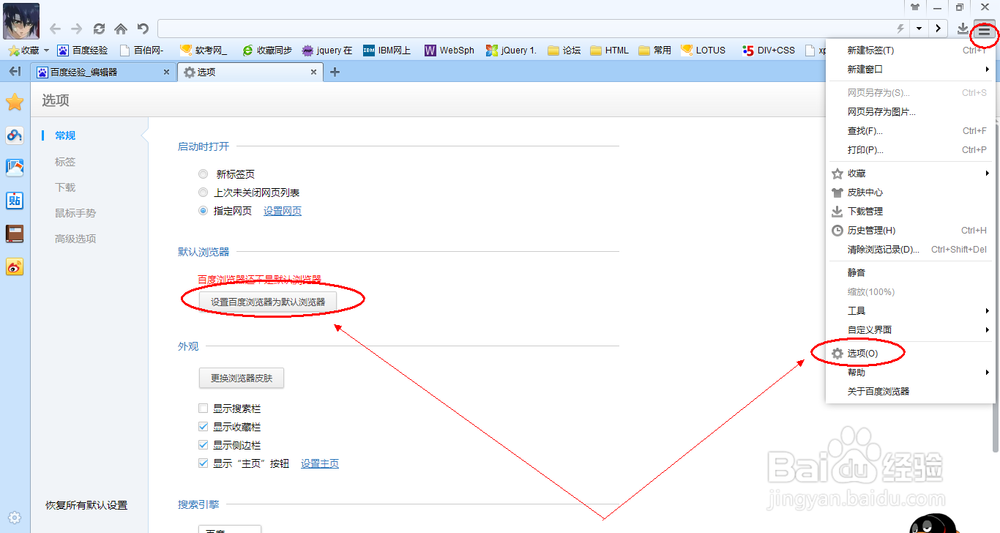Open a new tab with plus
The width and height of the screenshot is (1000, 533).
(x=335, y=72)
